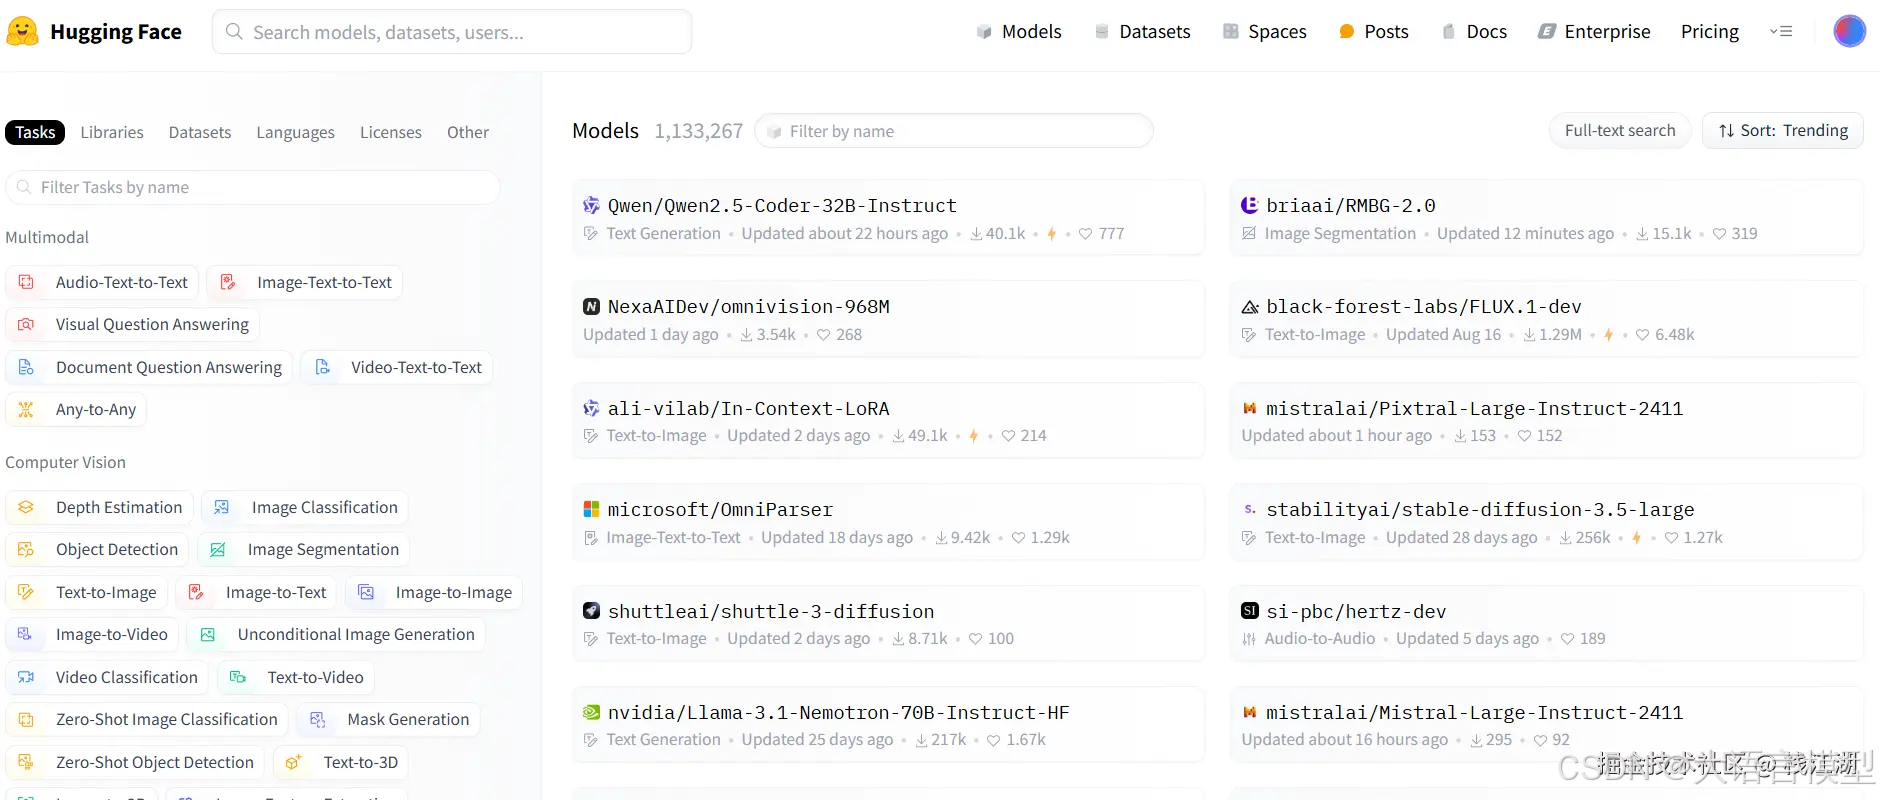This screenshot has height=800, width=1880.
Task: Open Models in the top navigation
Action: click(1019, 31)
